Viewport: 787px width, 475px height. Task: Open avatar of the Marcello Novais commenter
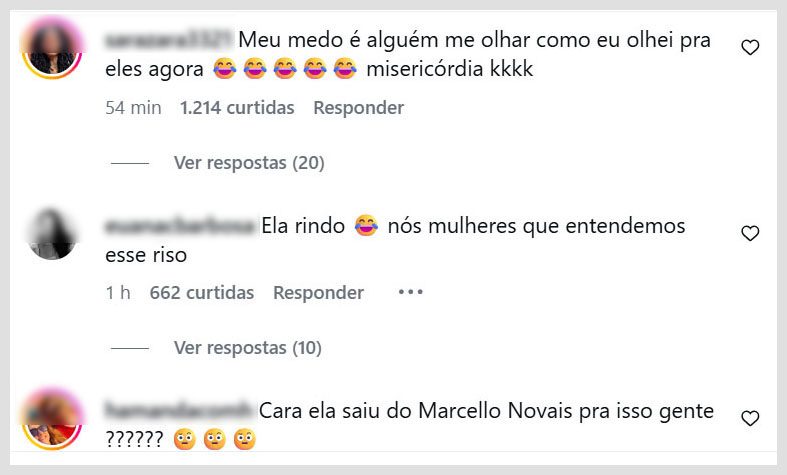click(53, 419)
